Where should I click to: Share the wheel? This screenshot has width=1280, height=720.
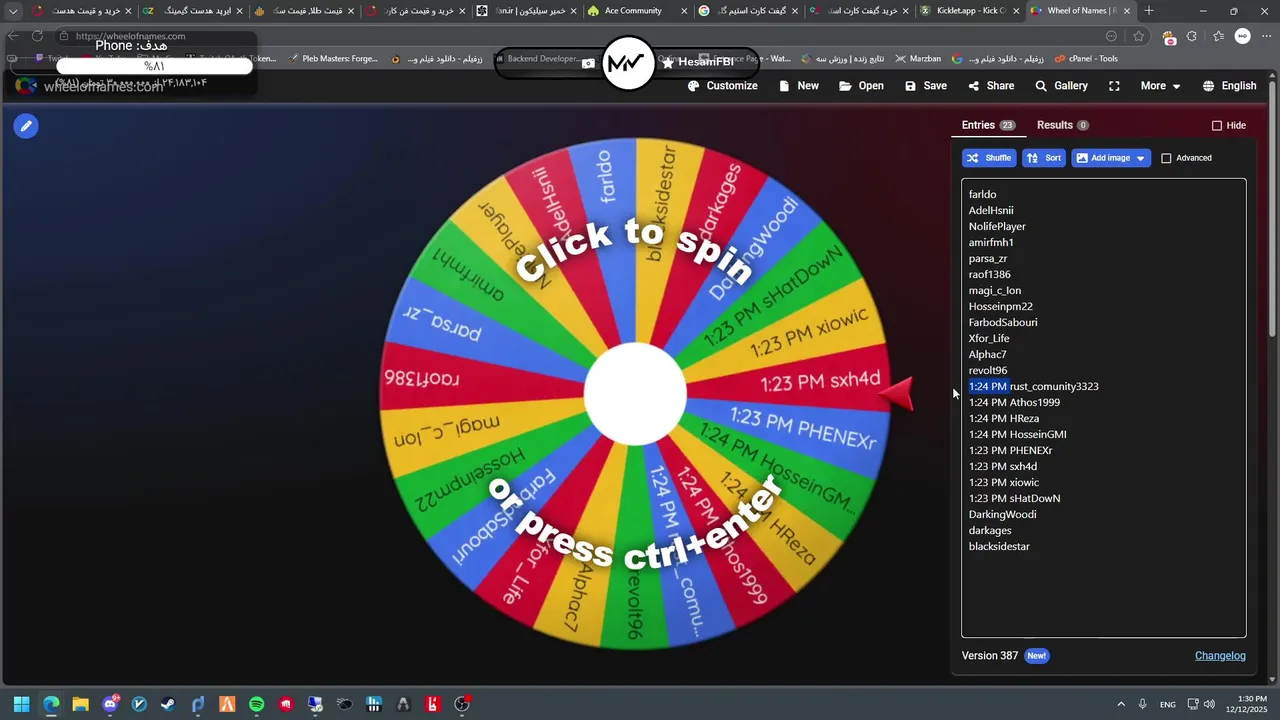[991, 86]
